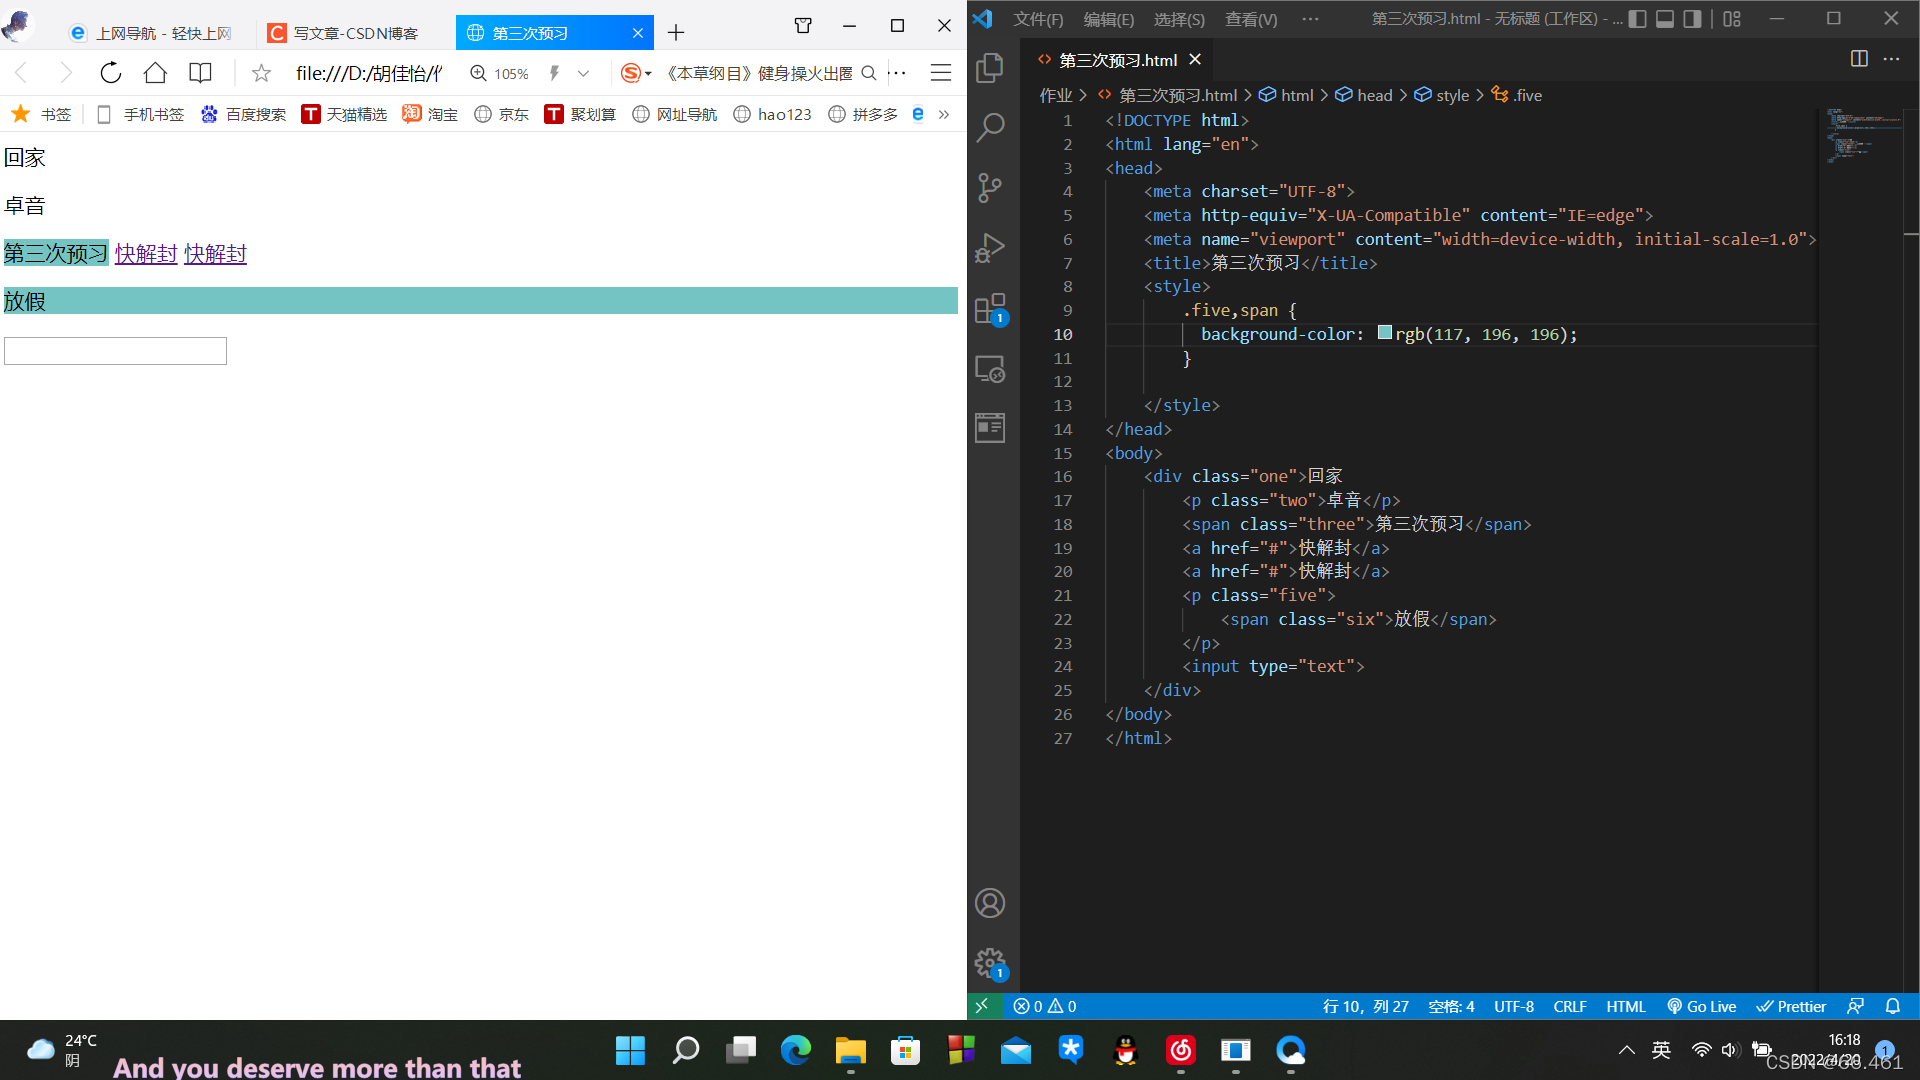Change indentation via 空格: 4

pos(1451,1006)
